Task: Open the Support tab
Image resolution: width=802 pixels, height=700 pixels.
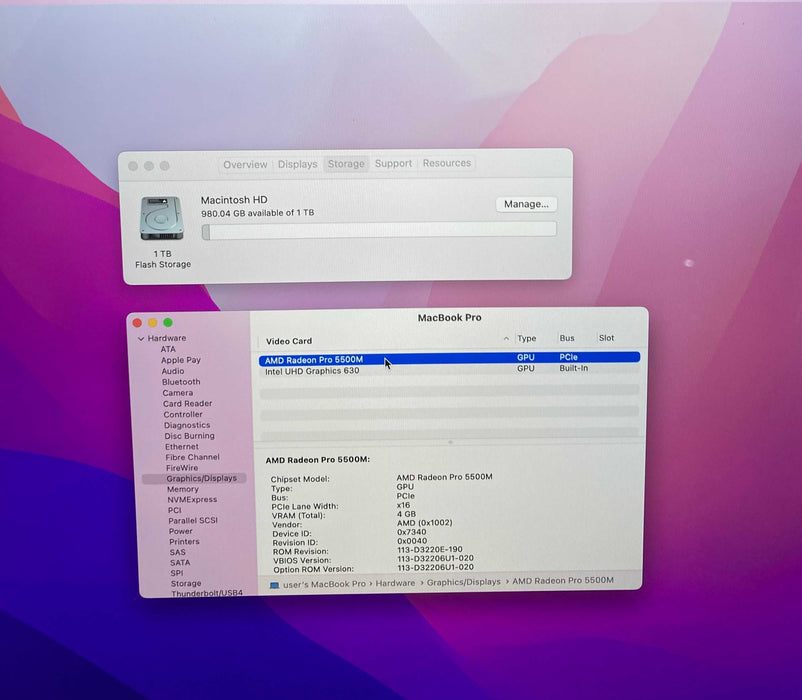Action: click(x=393, y=164)
